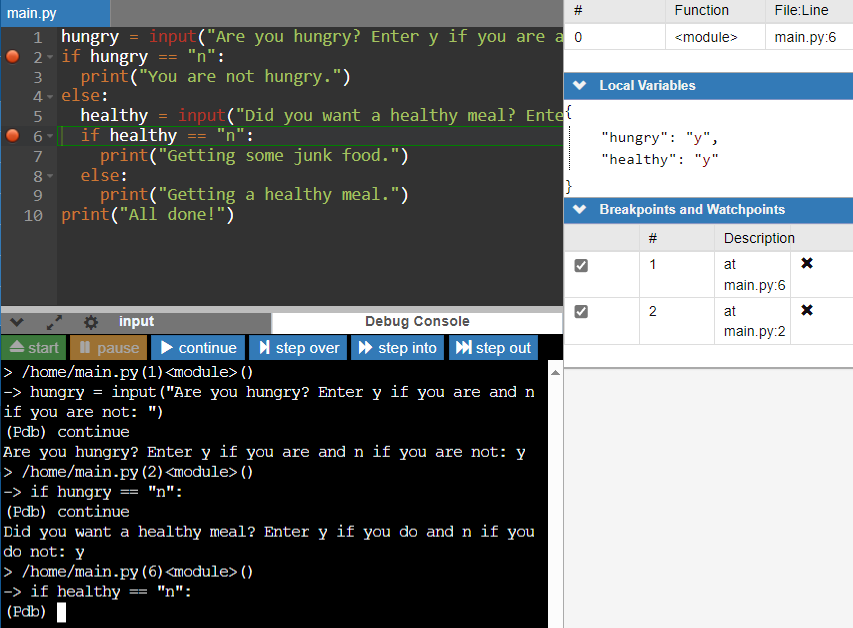Collapse the Local Variables section
Image resolution: width=853 pixels, height=628 pixels.
coord(579,86)
